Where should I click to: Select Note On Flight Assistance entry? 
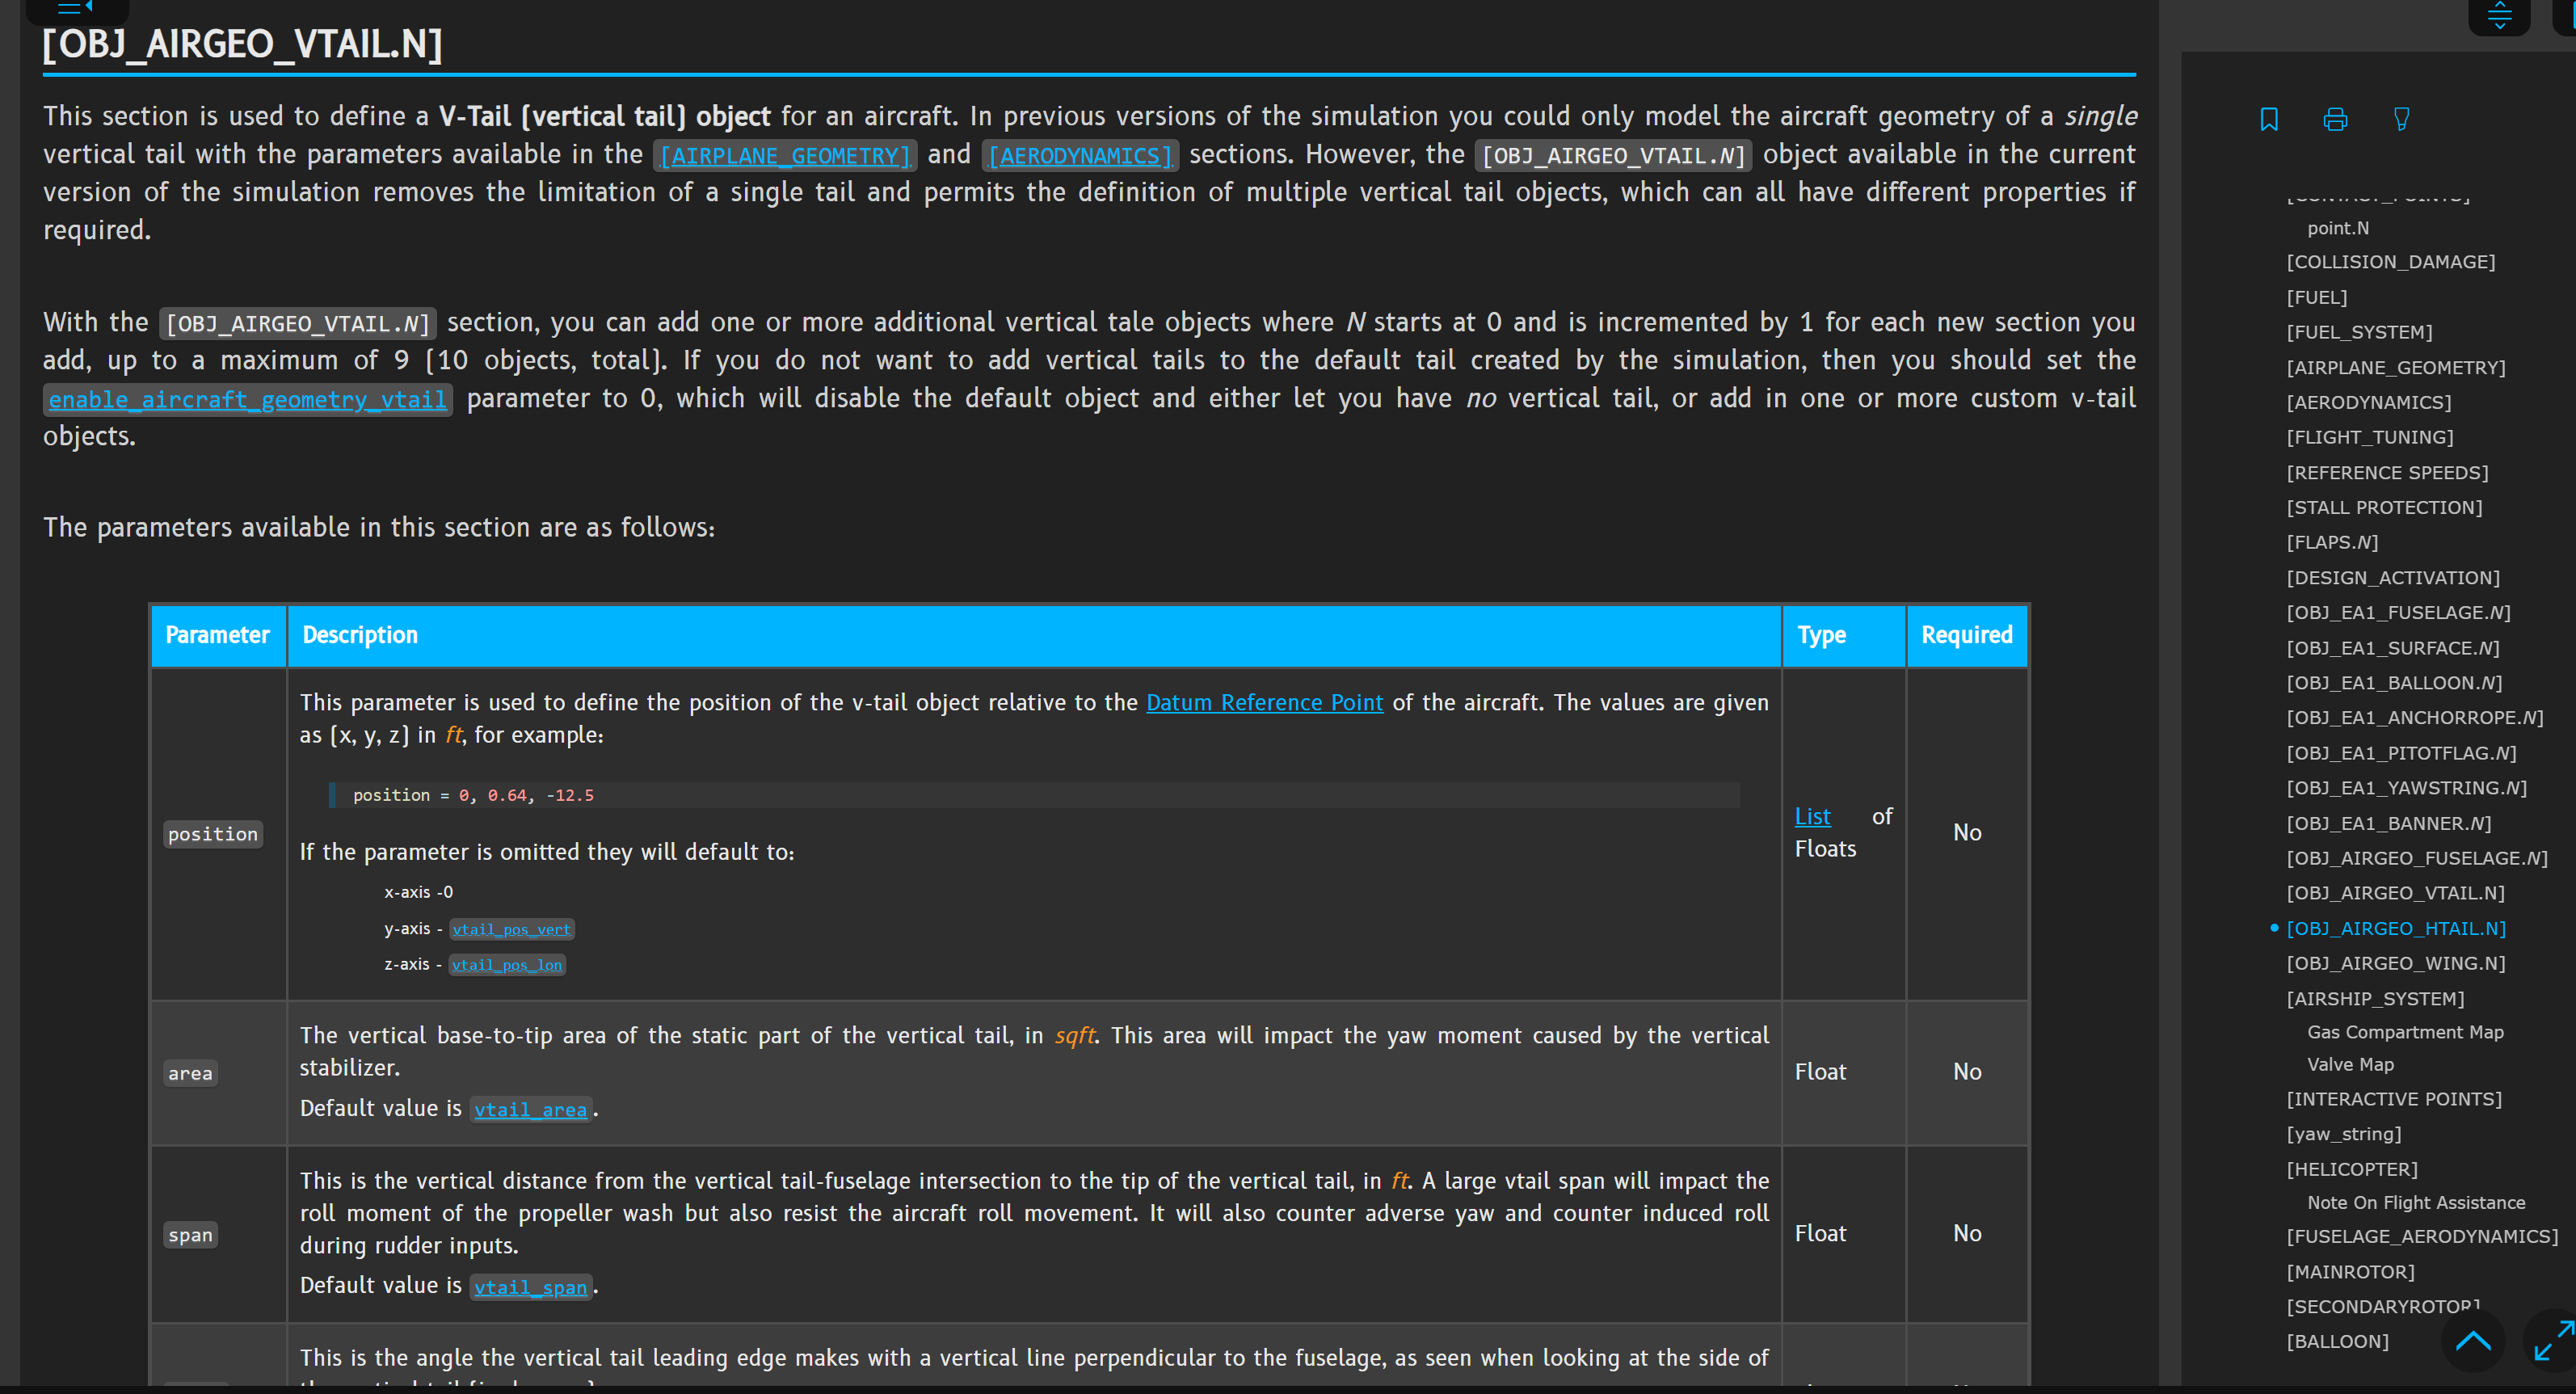2416,1203
